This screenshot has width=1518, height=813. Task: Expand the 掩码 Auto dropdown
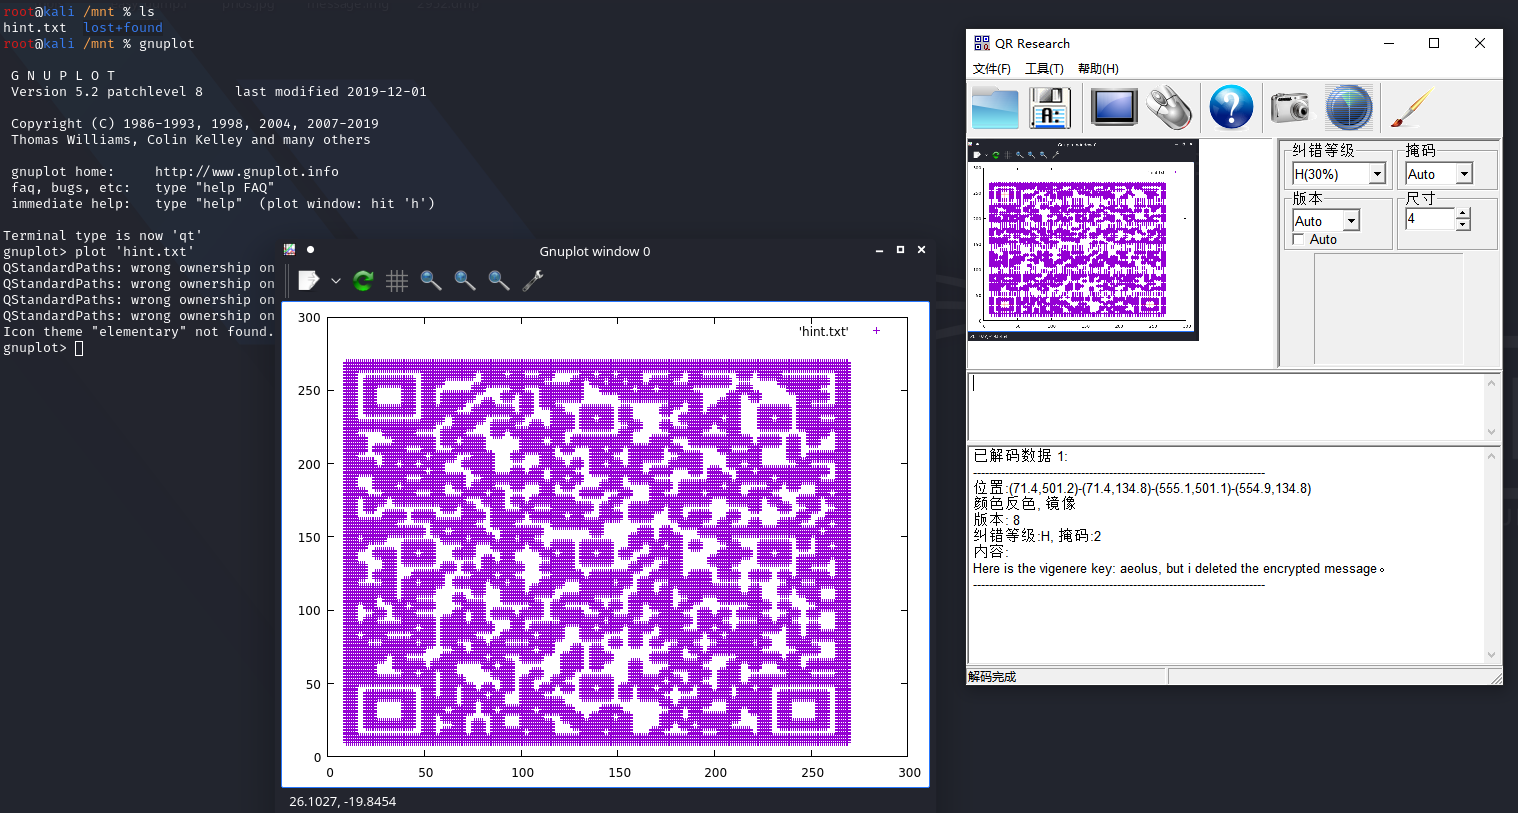pyautogui.click(x=1464, y=174)
